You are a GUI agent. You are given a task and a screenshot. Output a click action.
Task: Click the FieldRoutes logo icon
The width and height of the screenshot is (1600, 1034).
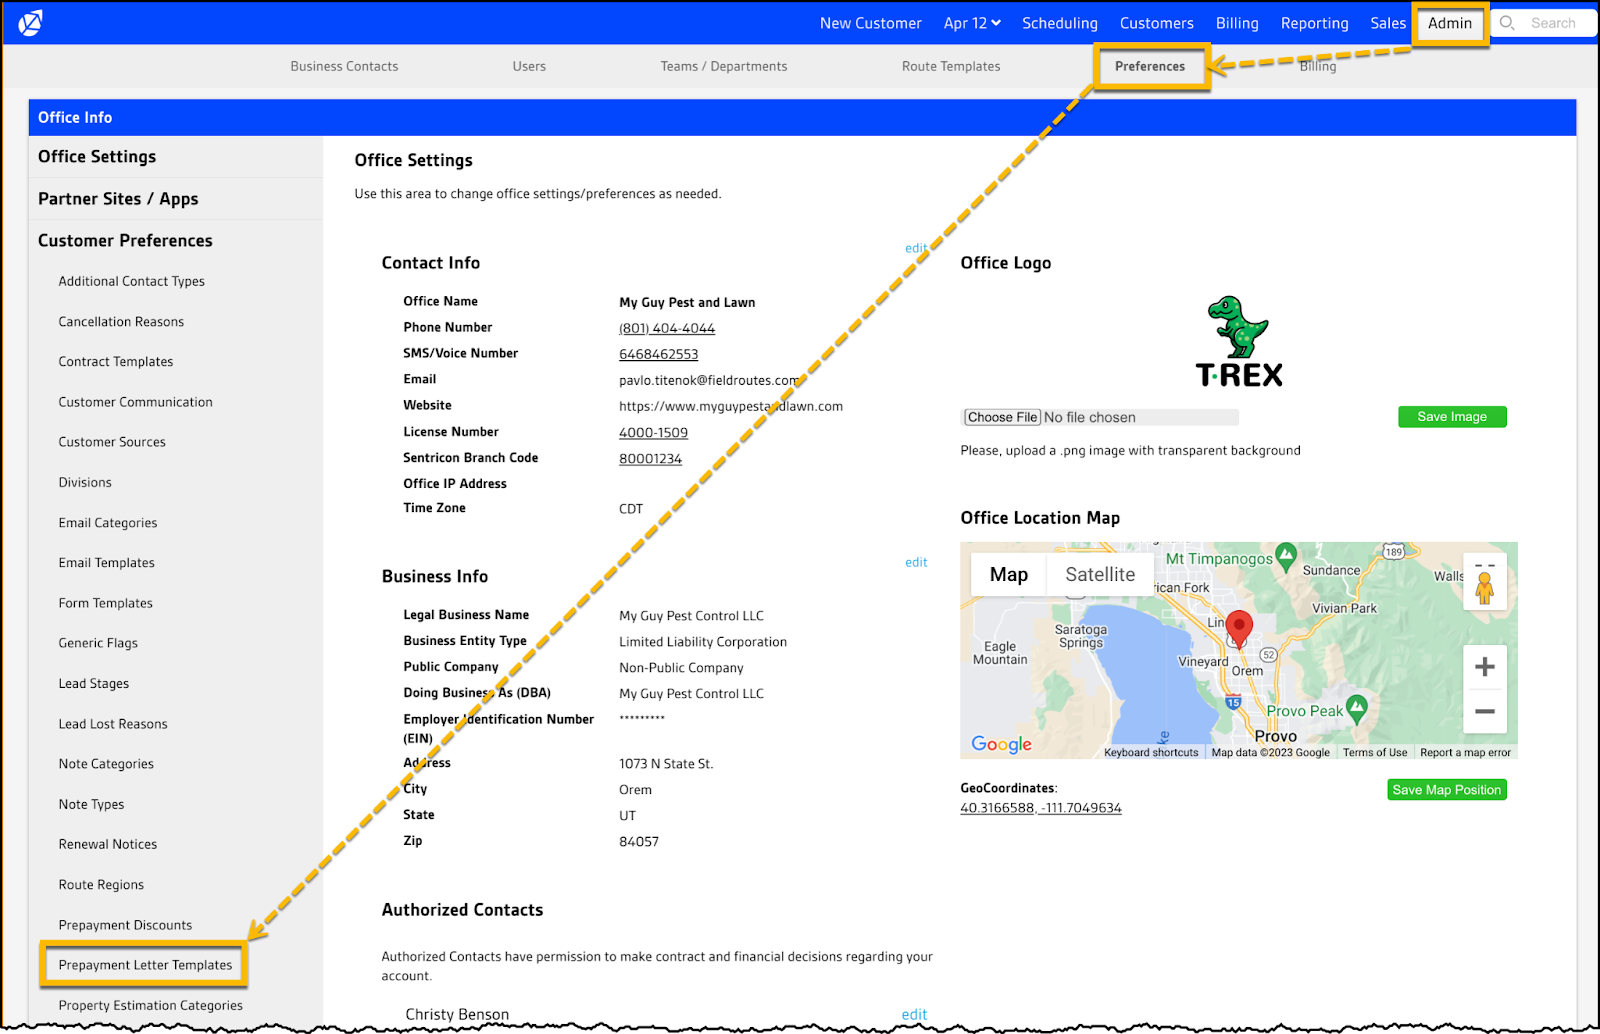click(x=31, y=23)
